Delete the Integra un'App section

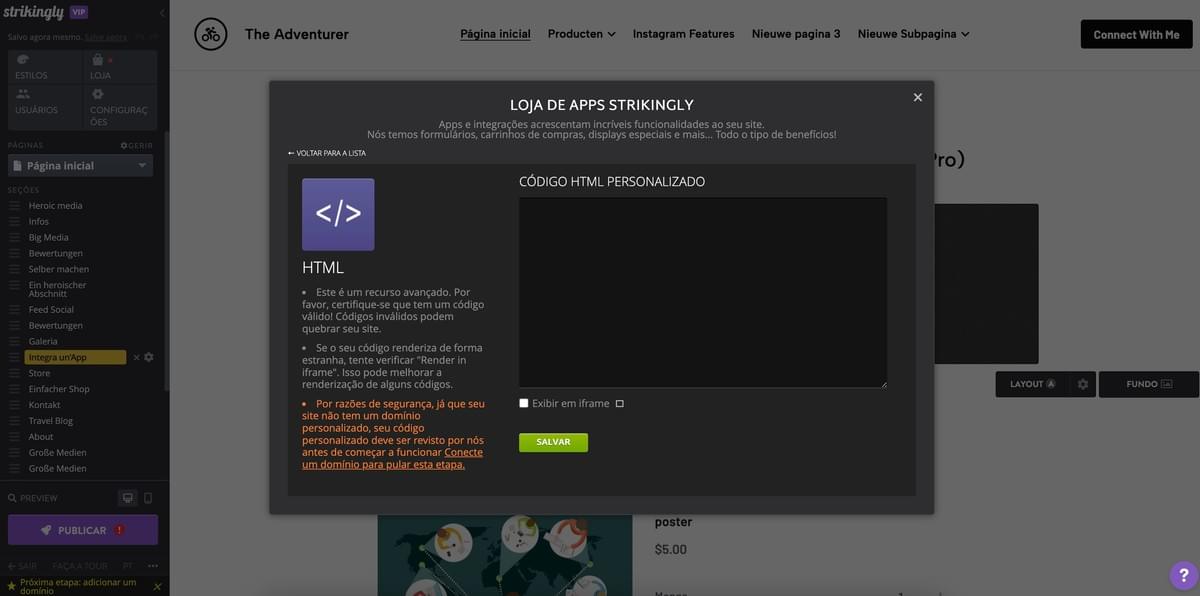136,357
